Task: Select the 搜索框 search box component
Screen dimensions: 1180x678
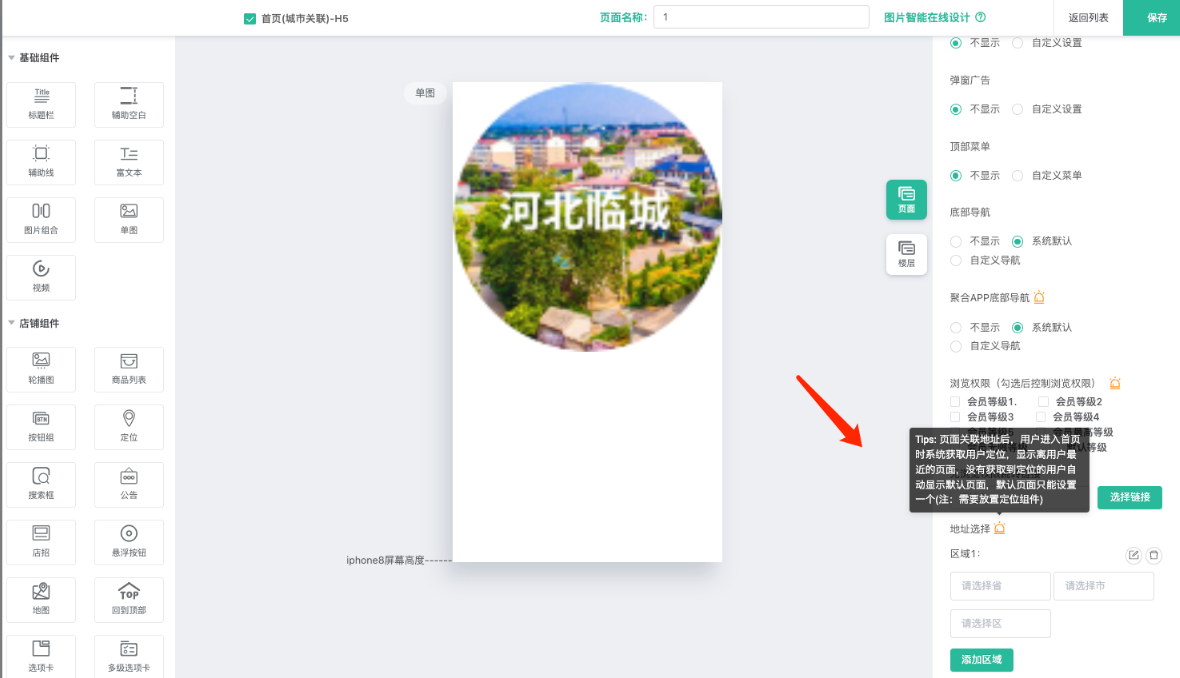Action: (41, 484)
